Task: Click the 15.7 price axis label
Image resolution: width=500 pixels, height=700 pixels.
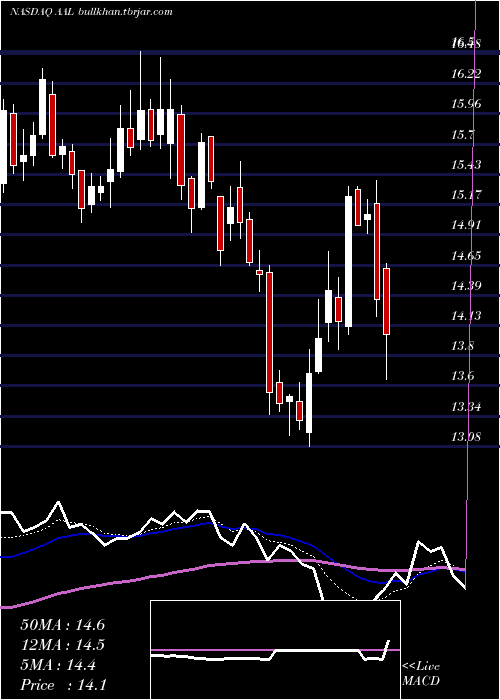Action: [x=462, y=134]
